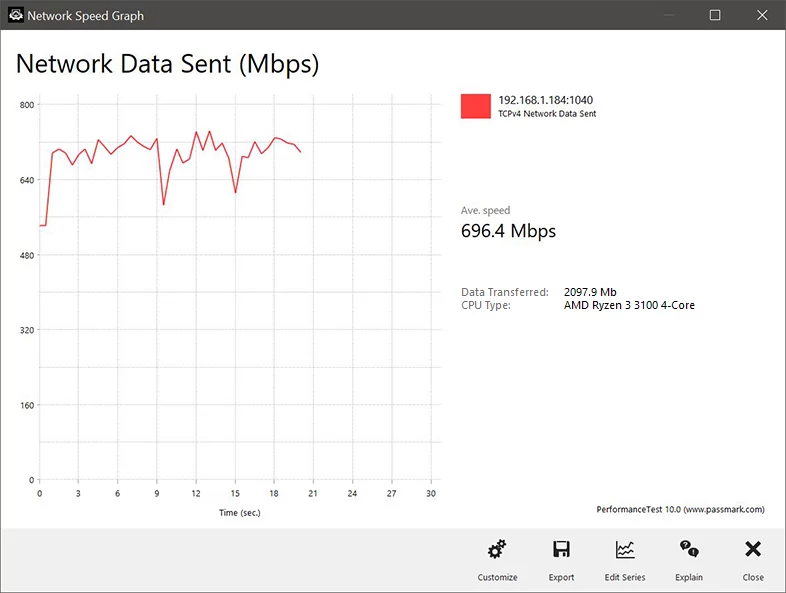Click the 696.4 Mbps average speed value

pyautogui.click(x=508, y=231)
